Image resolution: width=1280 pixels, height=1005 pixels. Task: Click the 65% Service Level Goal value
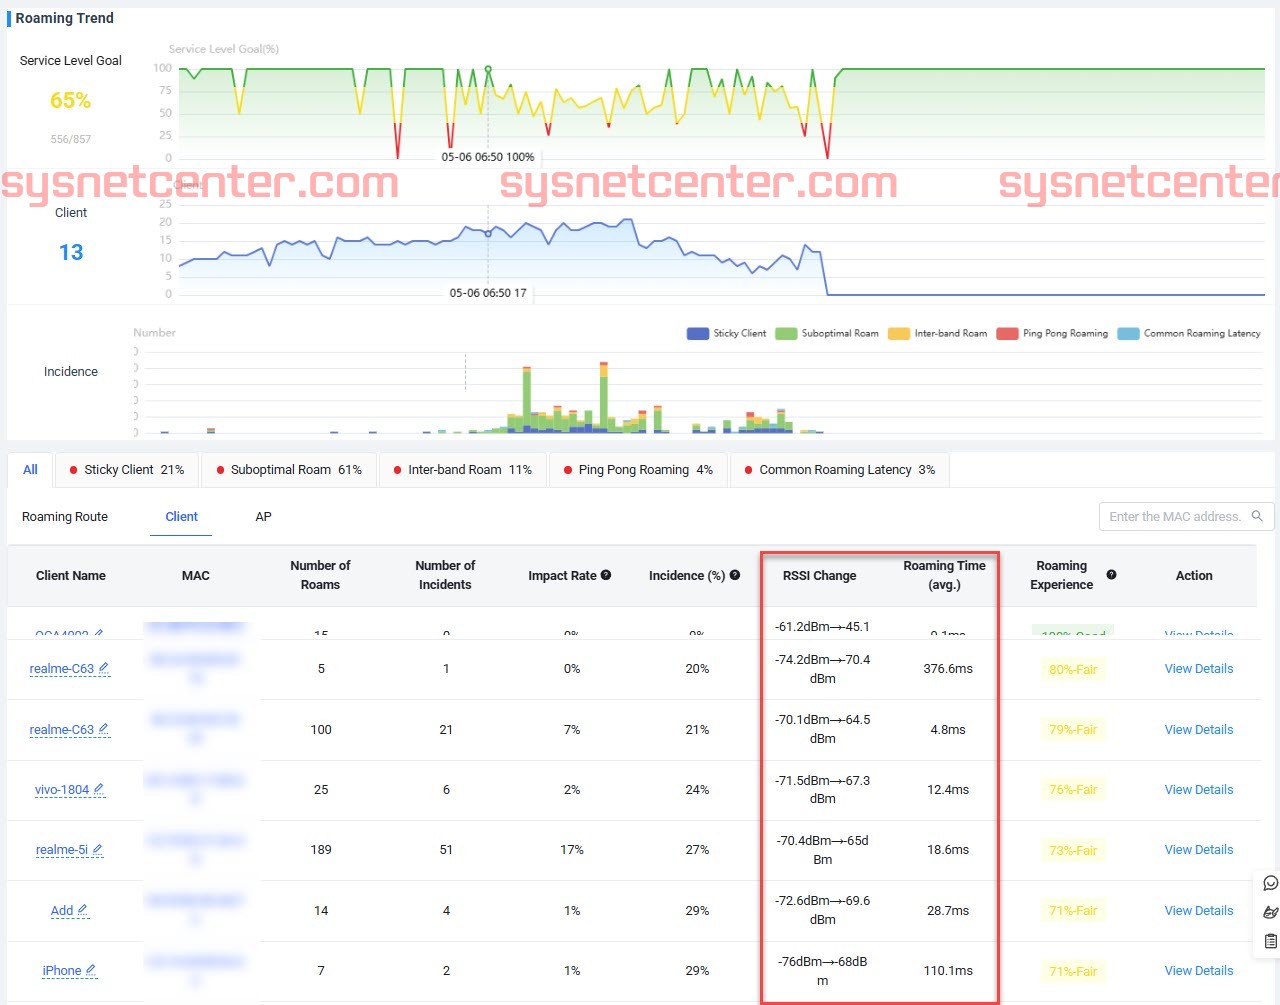[70, 100]
